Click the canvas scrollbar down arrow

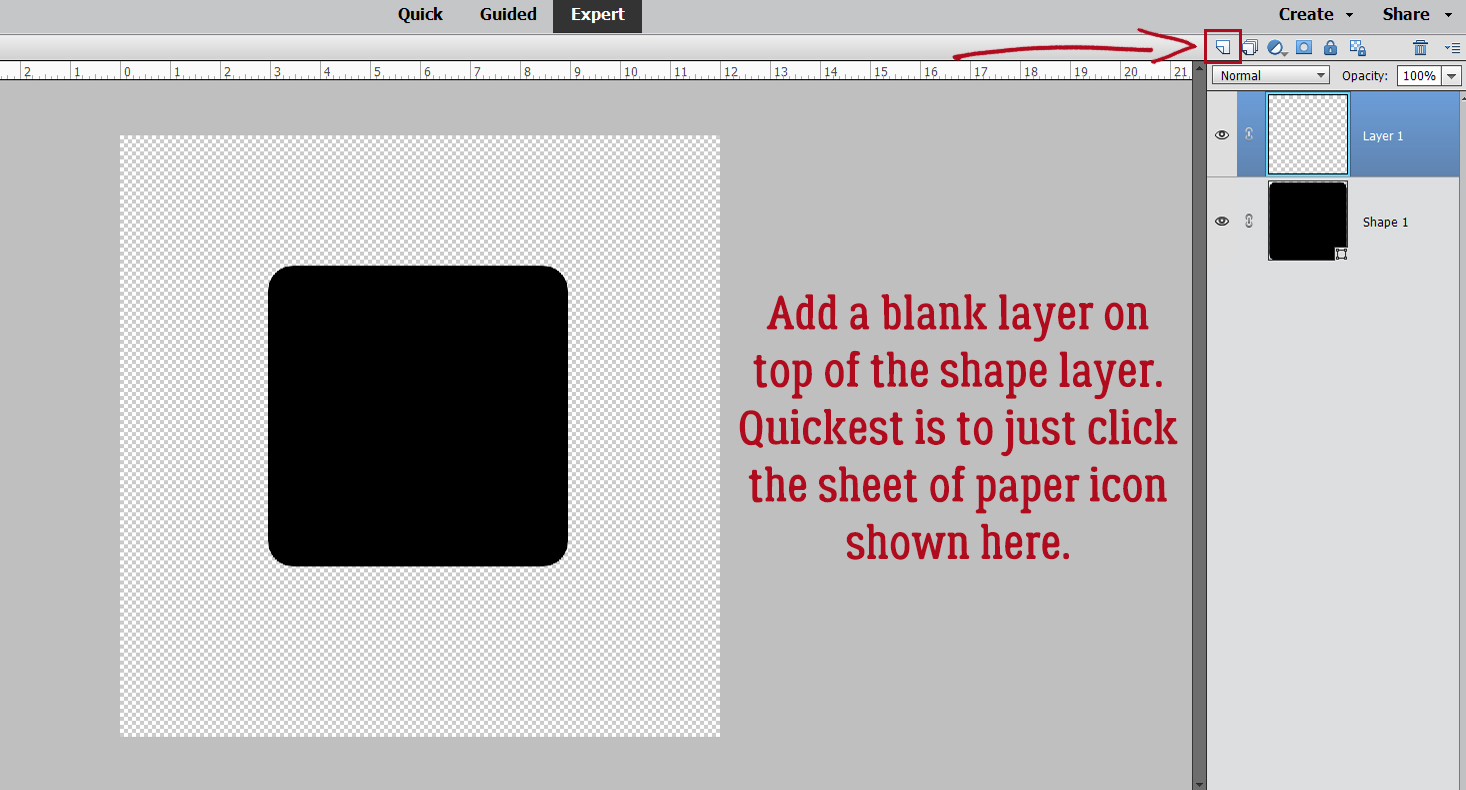[1198, 784]
